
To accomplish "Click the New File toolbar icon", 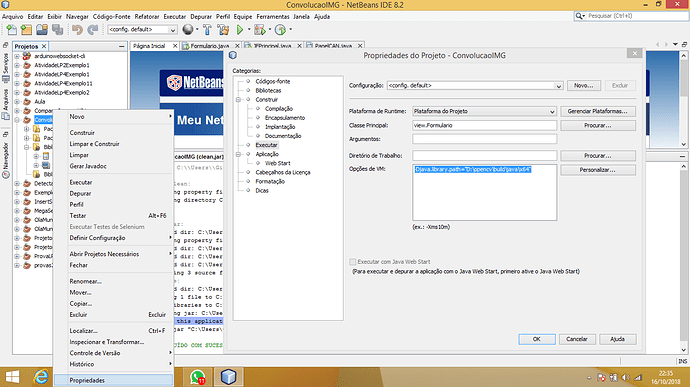I will click(x=11, y=29).
